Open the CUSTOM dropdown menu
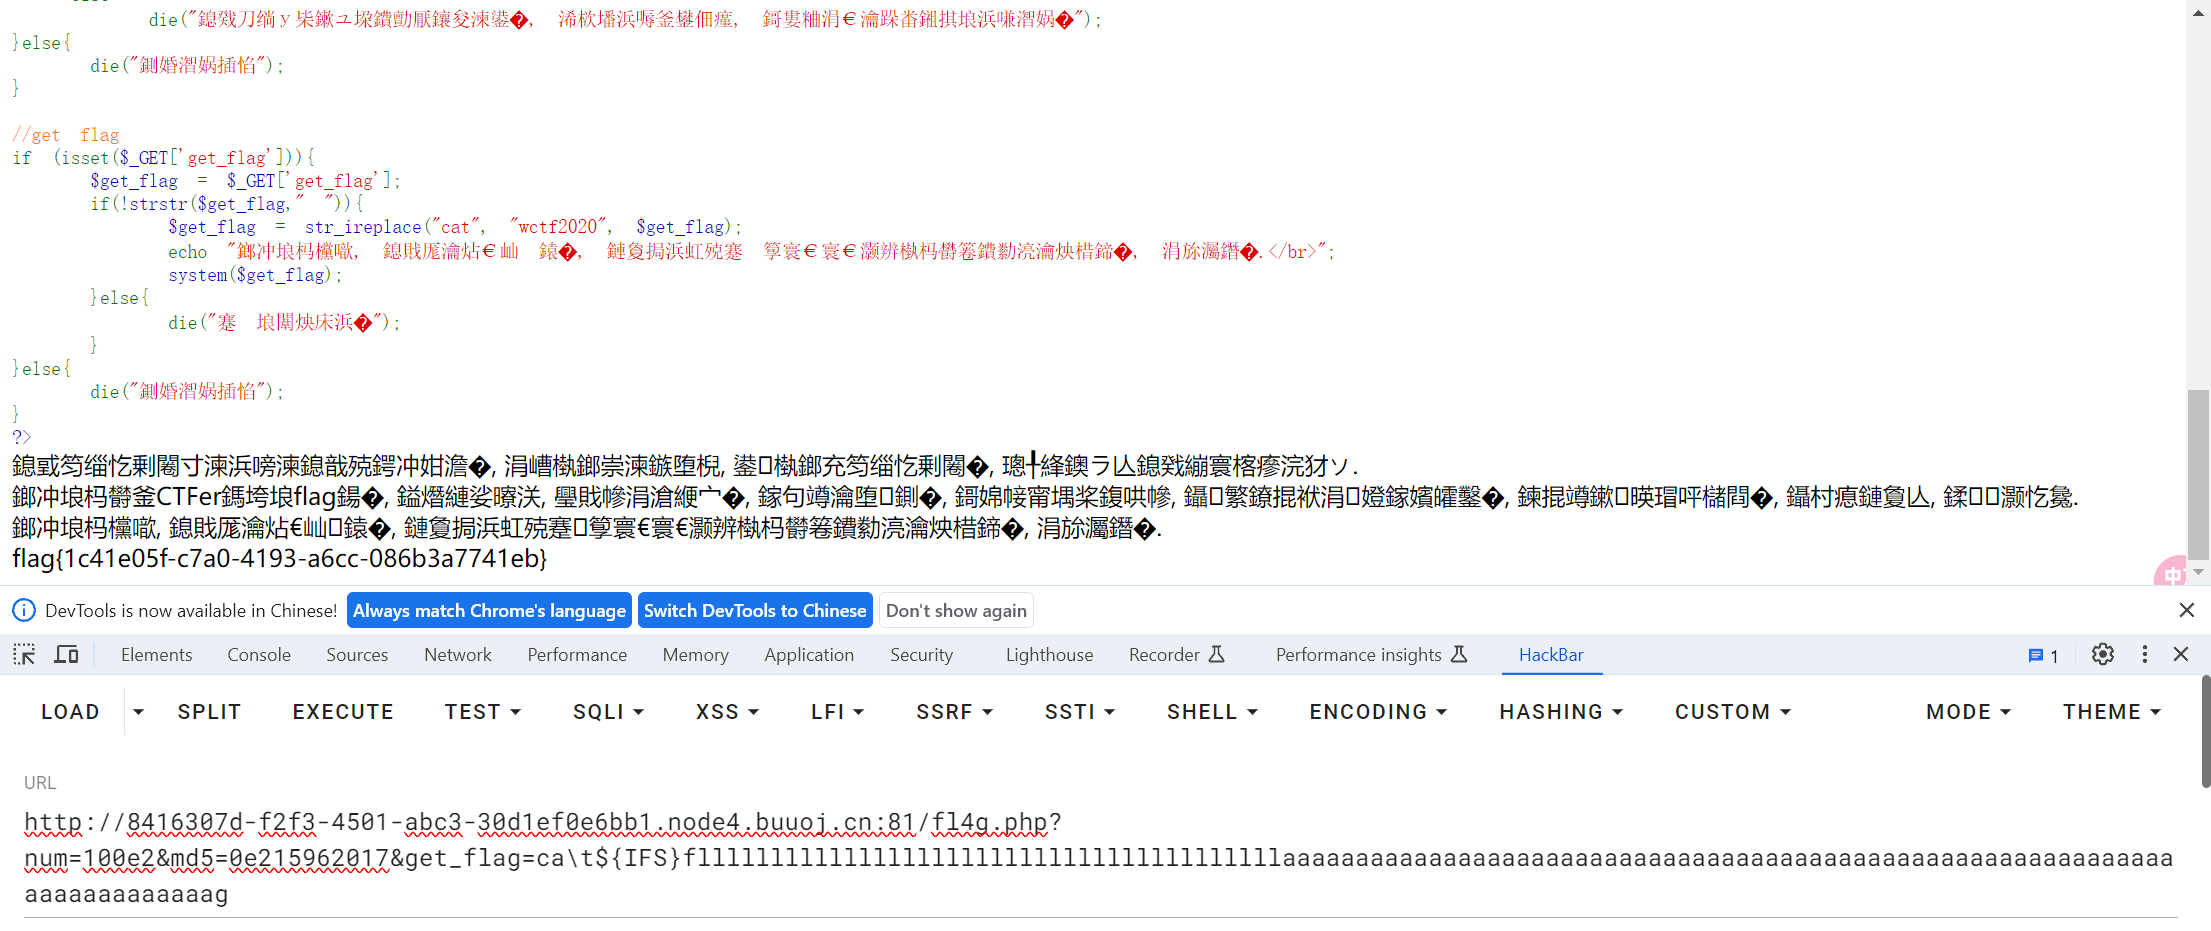The height and width of the screenshot is (931, 2211). coord(1733,712)
